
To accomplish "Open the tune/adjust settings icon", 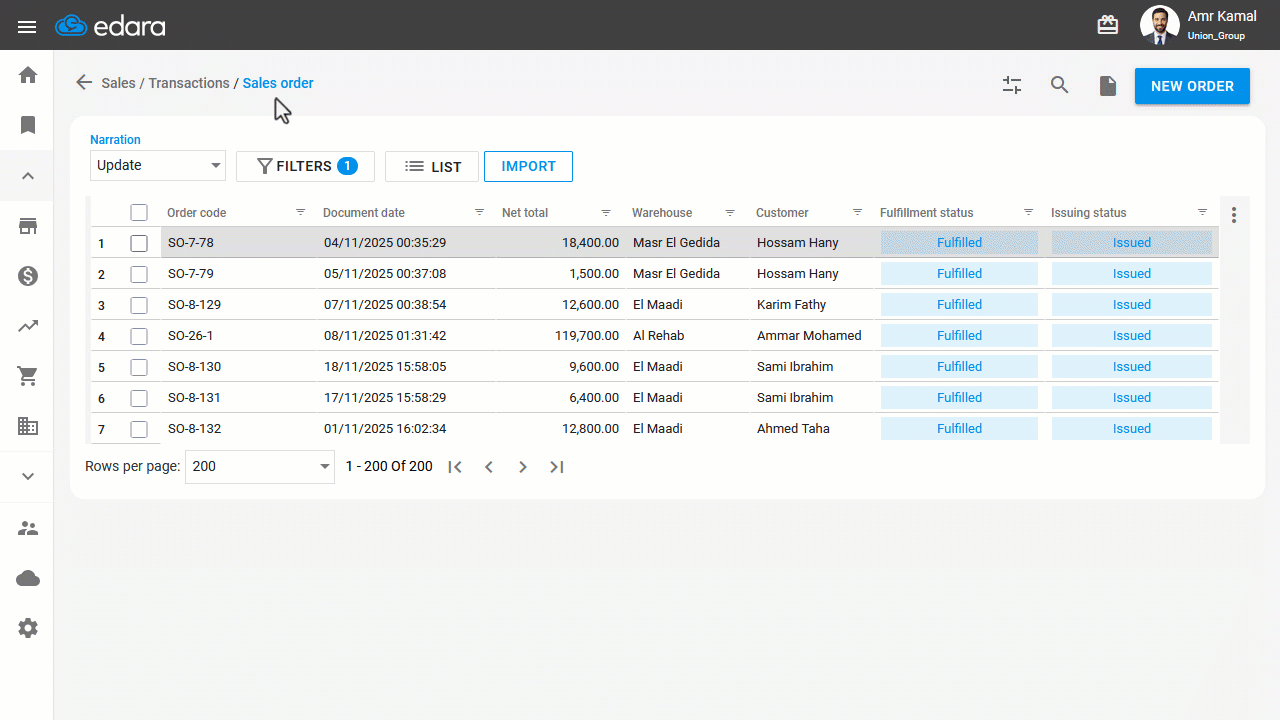I will pyautogui.click(x=1012, y=86).
